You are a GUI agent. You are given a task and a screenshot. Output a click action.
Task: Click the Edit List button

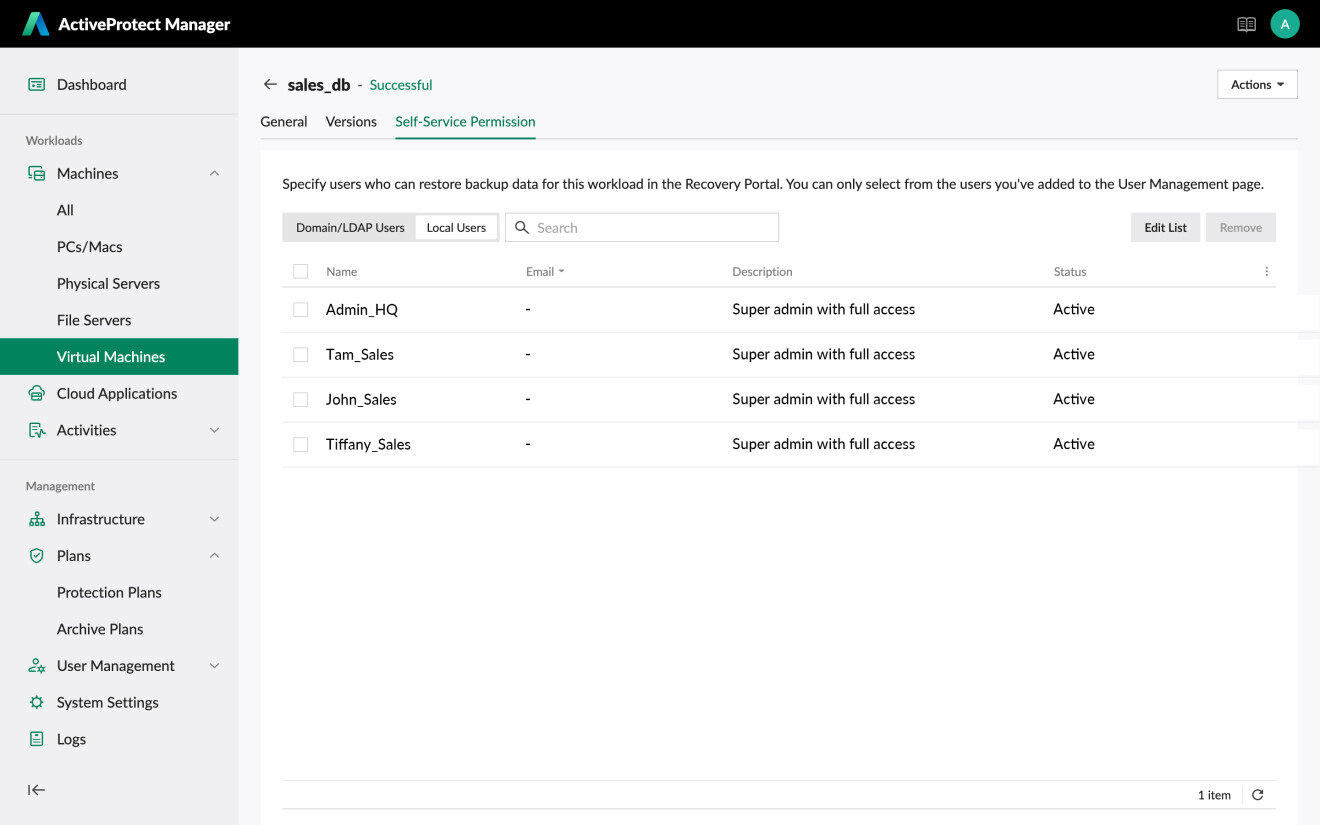click(1165, 228)
